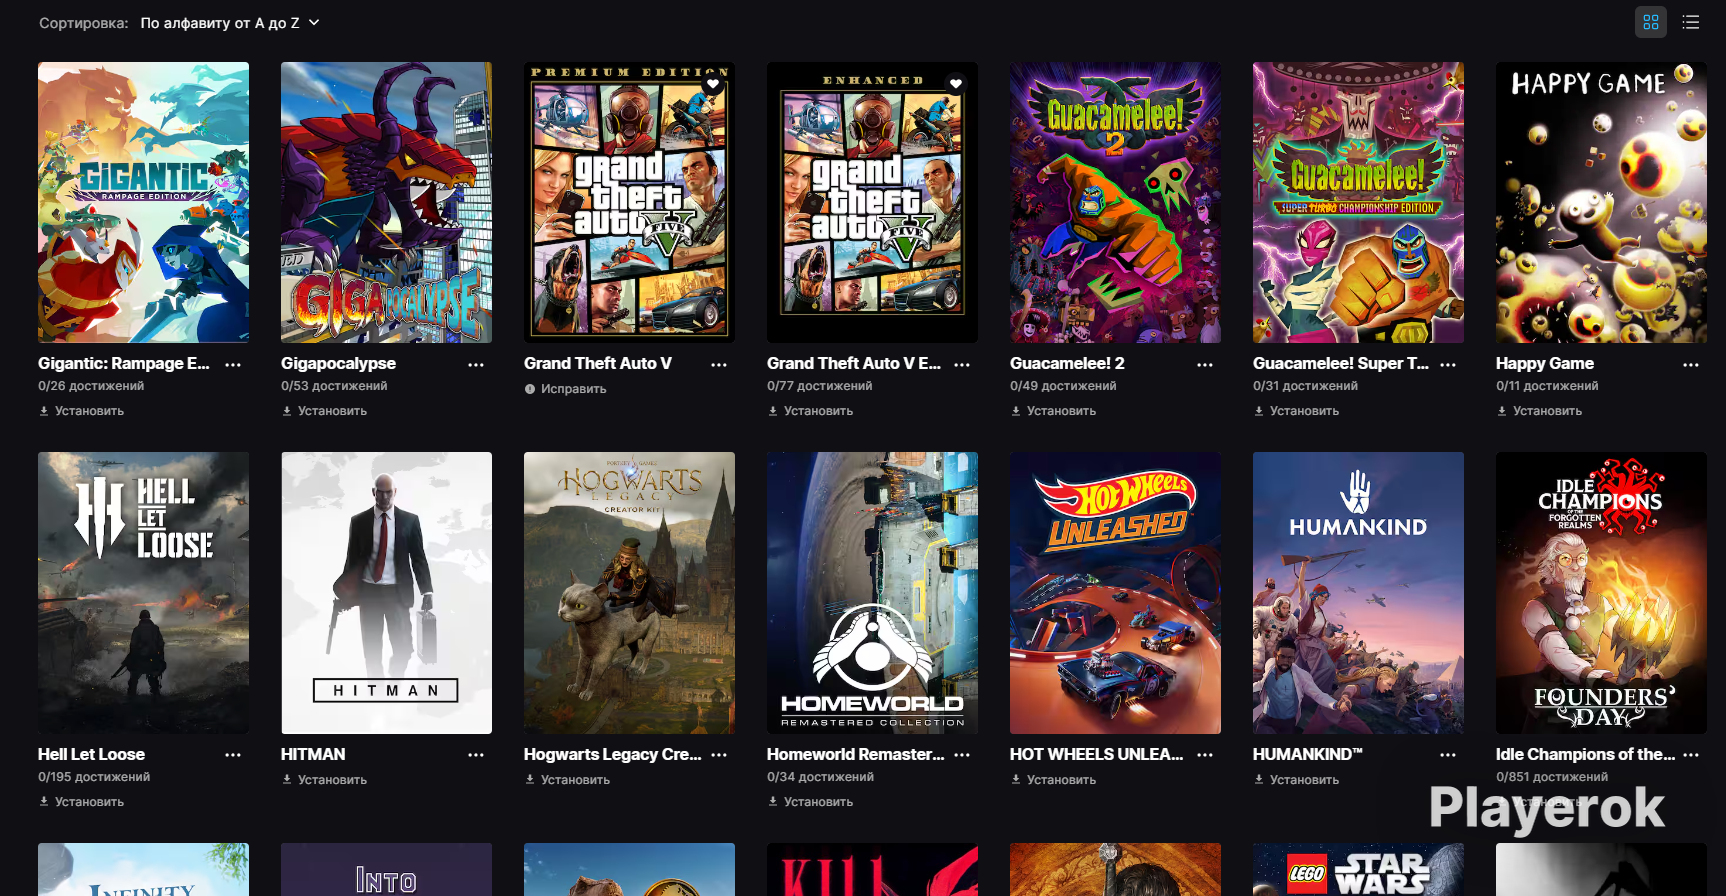Toggle favorite heart on Grand Theft Auto V Premium cover
Viewport: 1726px width, 896px height.
tap(713, 85)
